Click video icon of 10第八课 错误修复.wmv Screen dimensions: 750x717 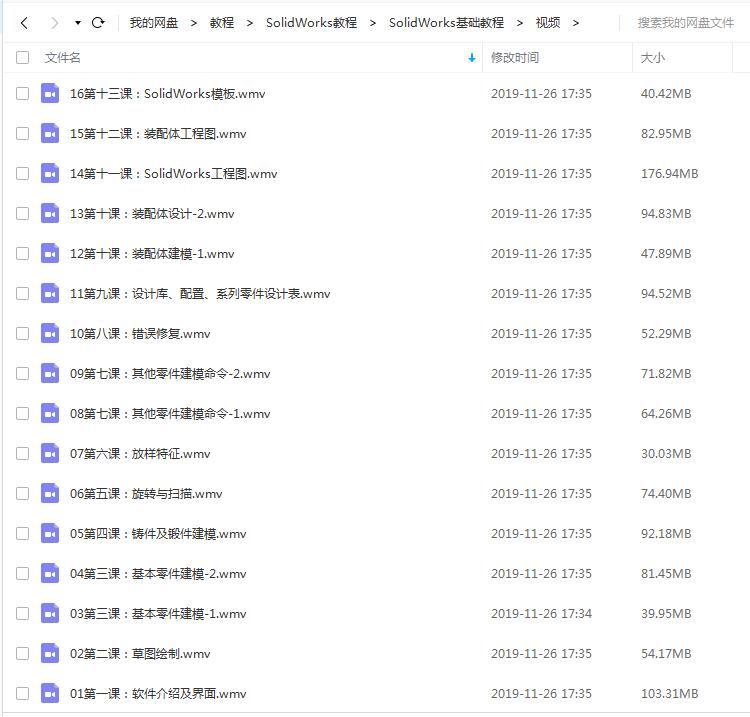click(x=50, y=333)
